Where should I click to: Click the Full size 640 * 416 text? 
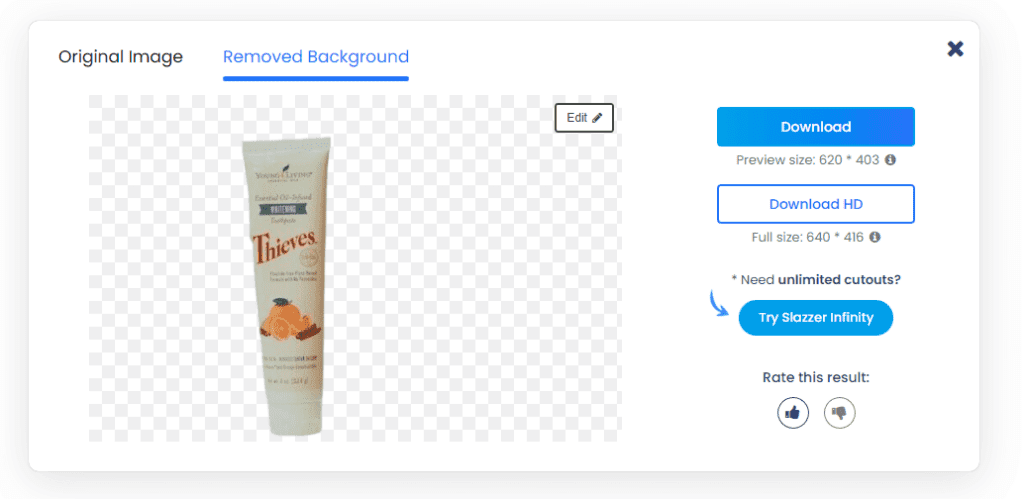pyautogui.click(x=808, y=237)
